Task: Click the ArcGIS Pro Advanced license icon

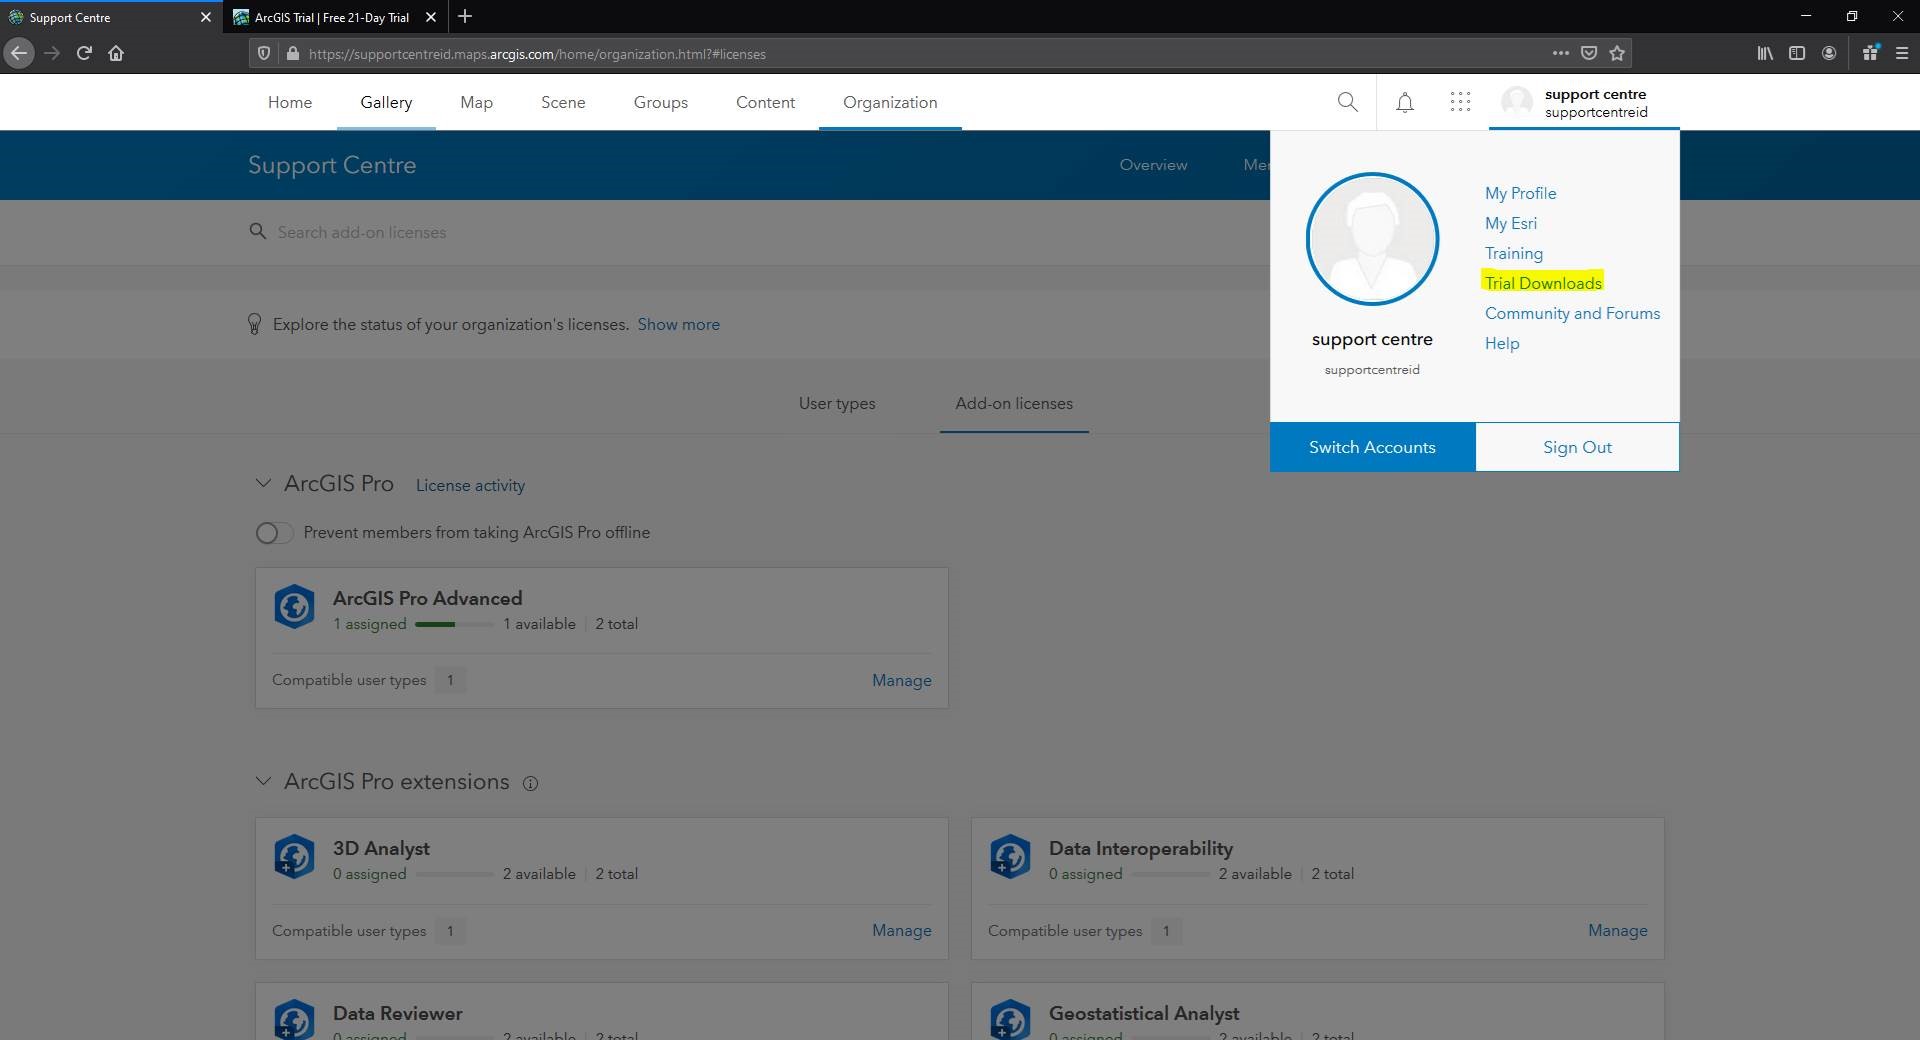Action: (295, 607)
